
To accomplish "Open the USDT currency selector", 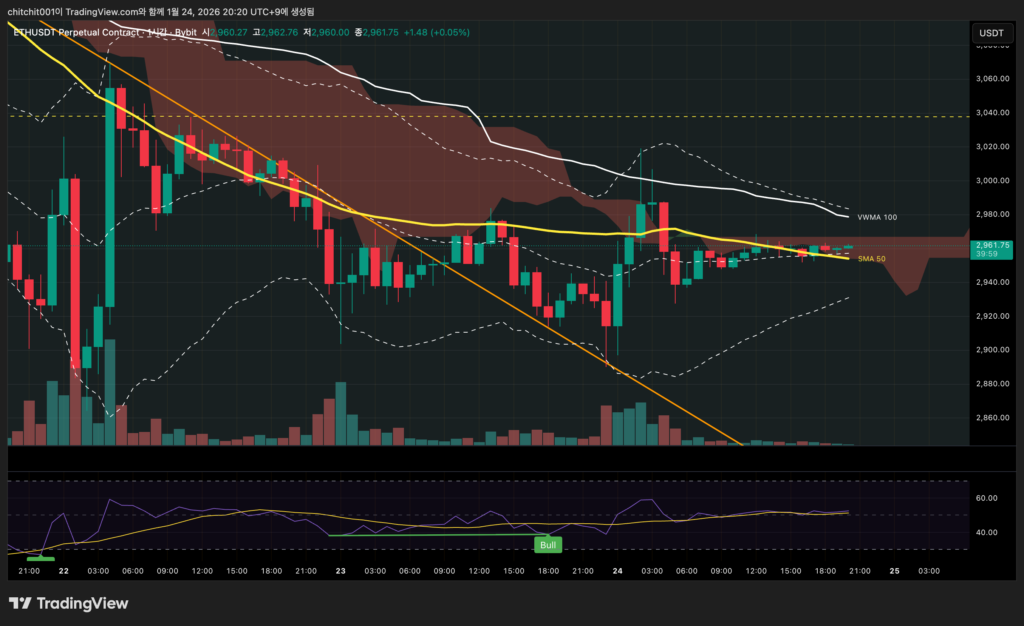I will (x=990, y=33).
